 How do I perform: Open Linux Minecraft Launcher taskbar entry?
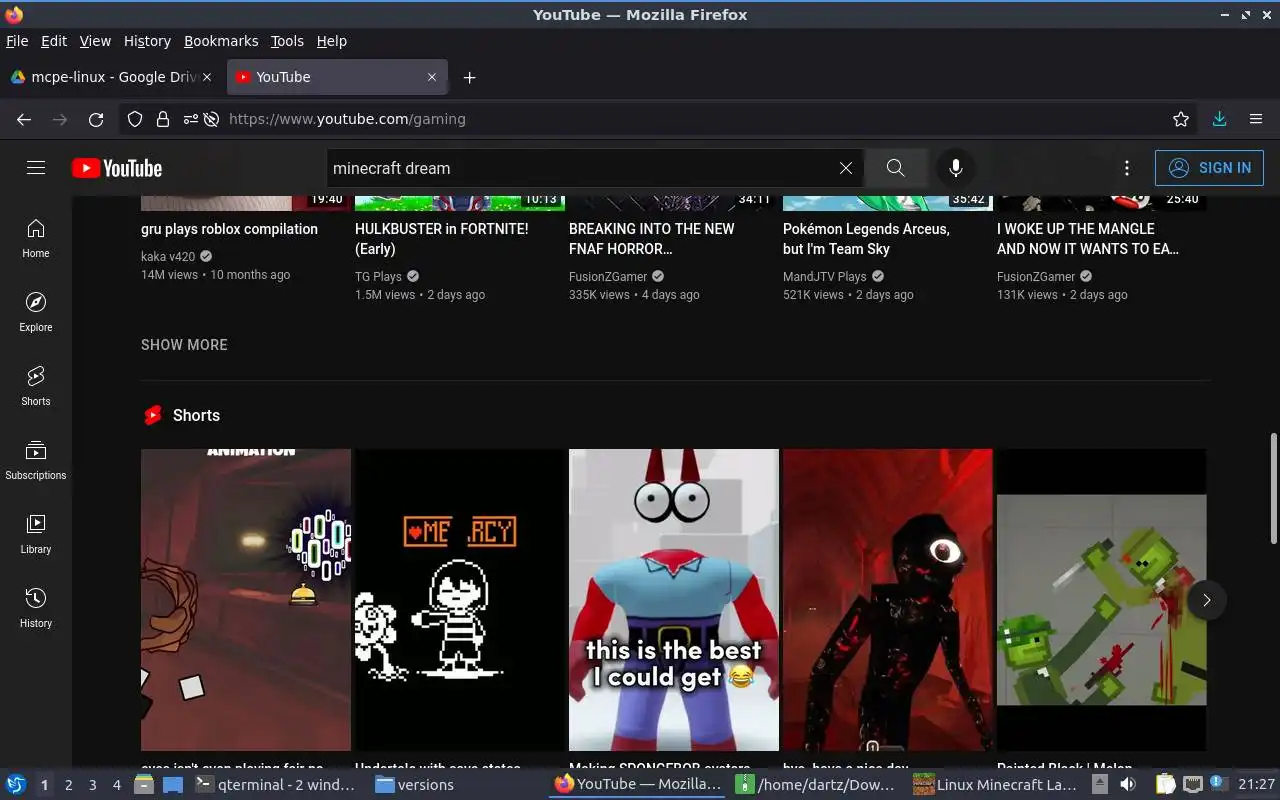[x=996, y=785]
